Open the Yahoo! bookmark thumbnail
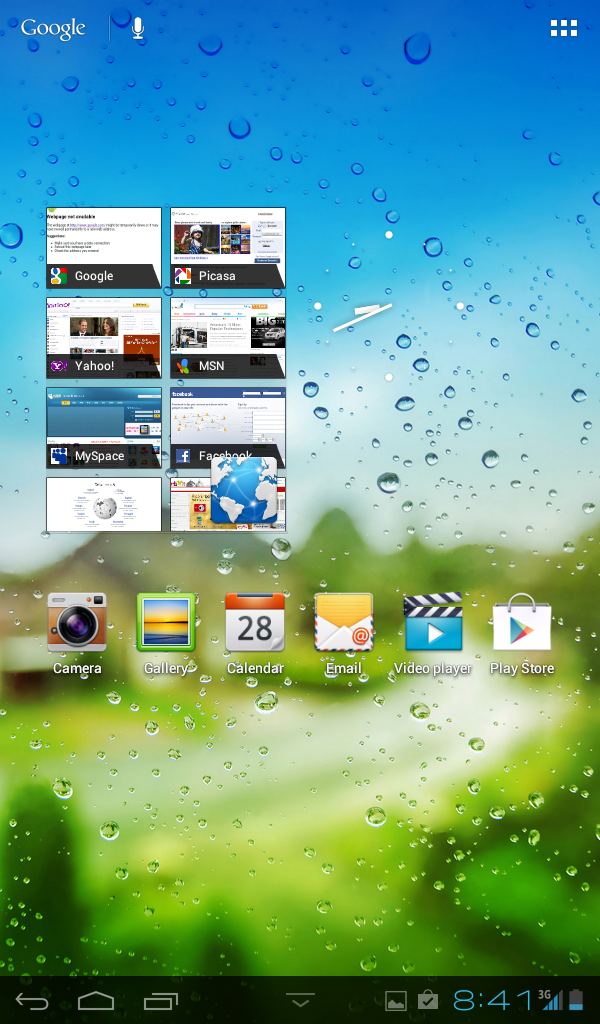 [104, 338]
